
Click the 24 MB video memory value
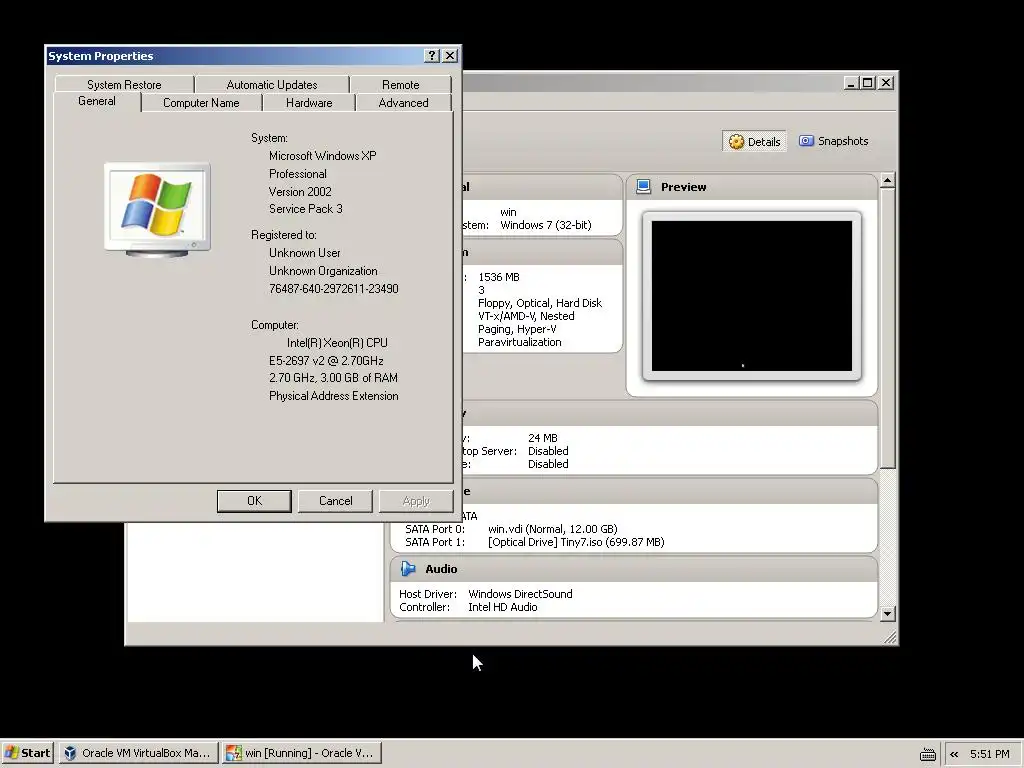543,438
